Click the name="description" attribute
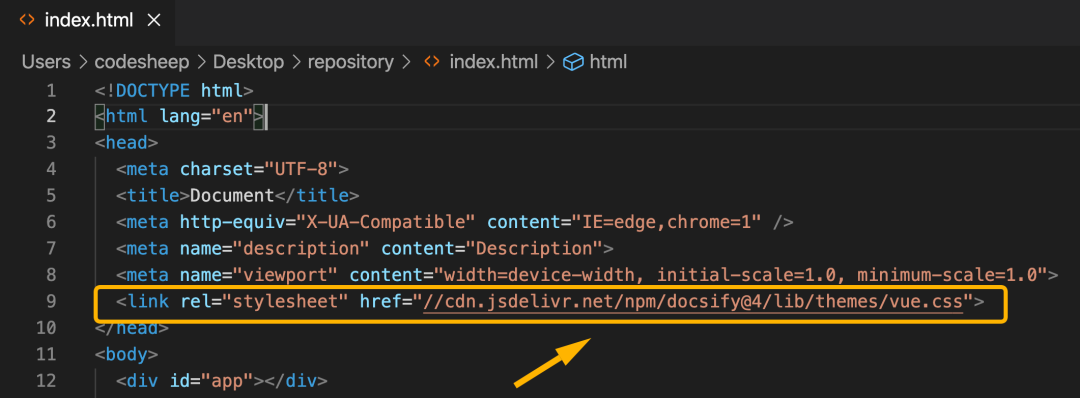 click(275, 249)
